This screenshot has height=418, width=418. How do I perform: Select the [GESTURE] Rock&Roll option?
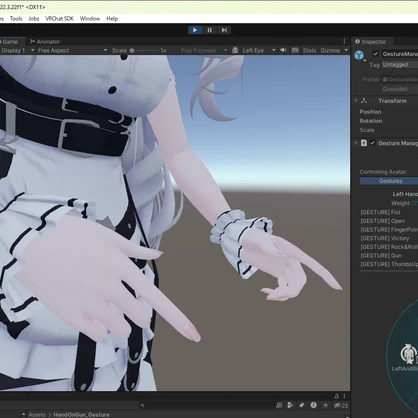coord(389,247)
